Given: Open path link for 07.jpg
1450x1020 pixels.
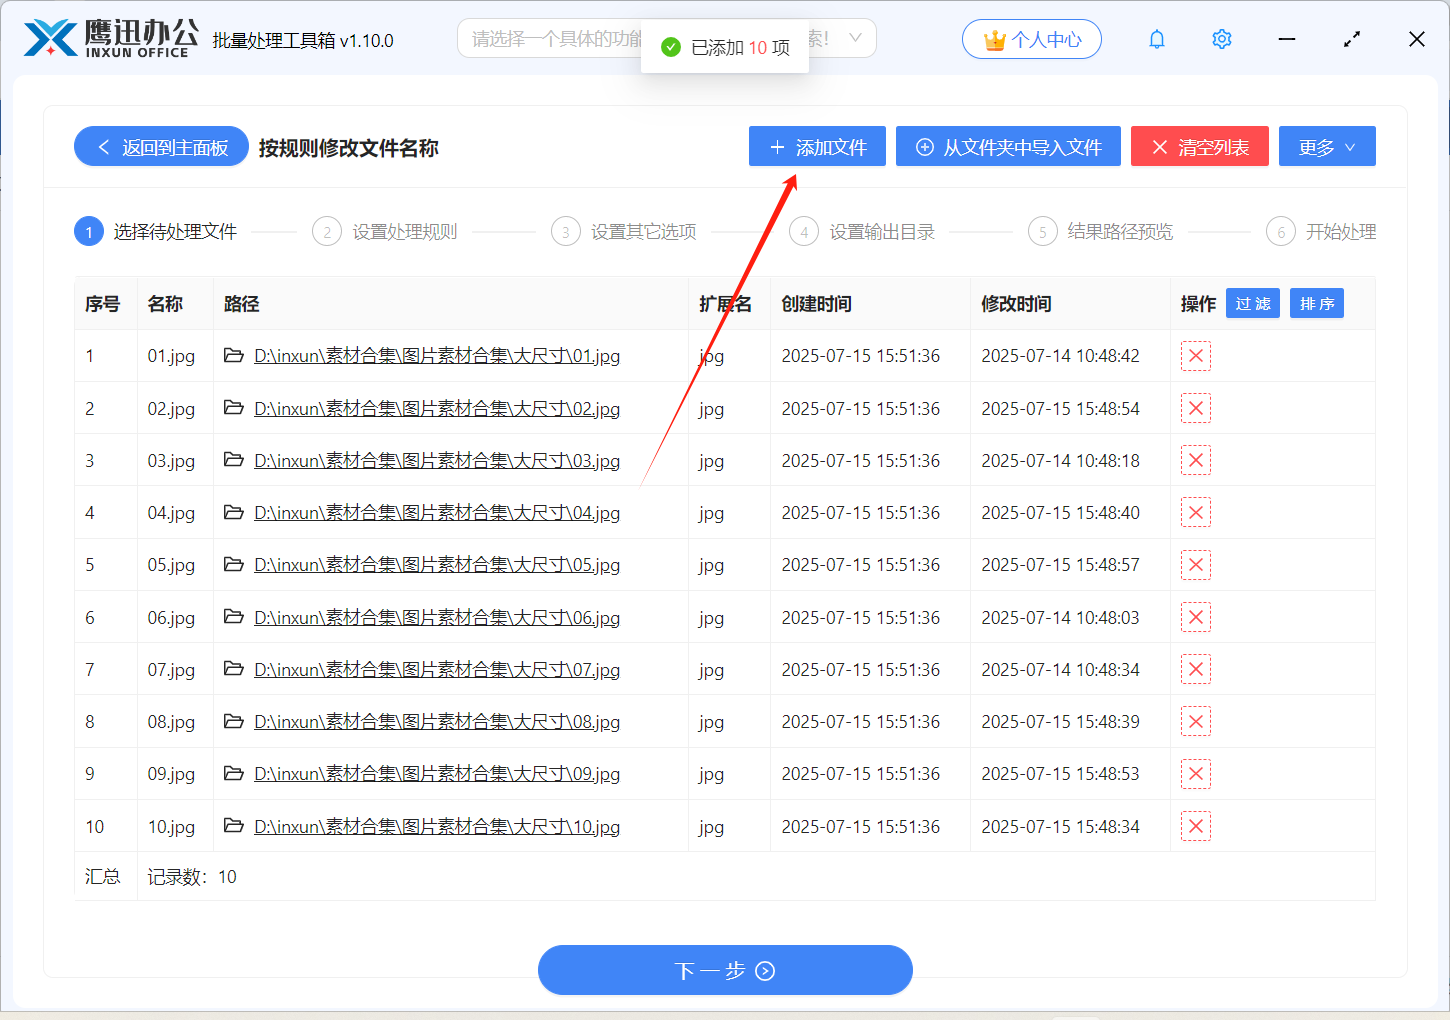Looking at the screenshot, I should [x=437, y=669].
